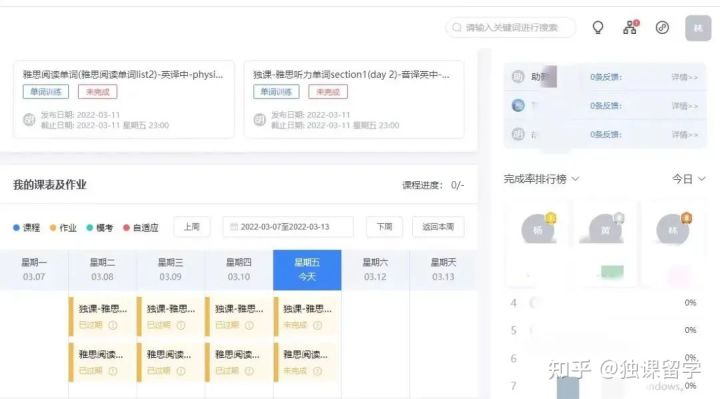Select the 星期一 03.07 column header
720x399 pixels.
coord(34,270)
